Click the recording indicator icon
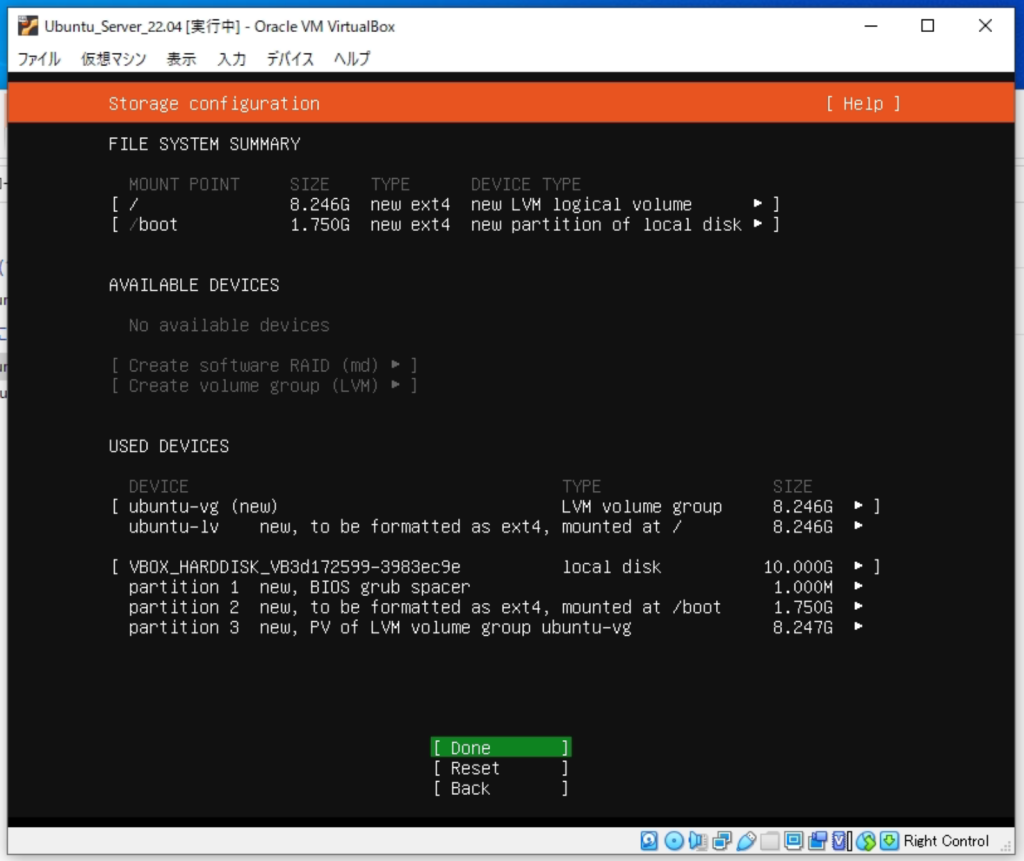 (x=817, y=841)
